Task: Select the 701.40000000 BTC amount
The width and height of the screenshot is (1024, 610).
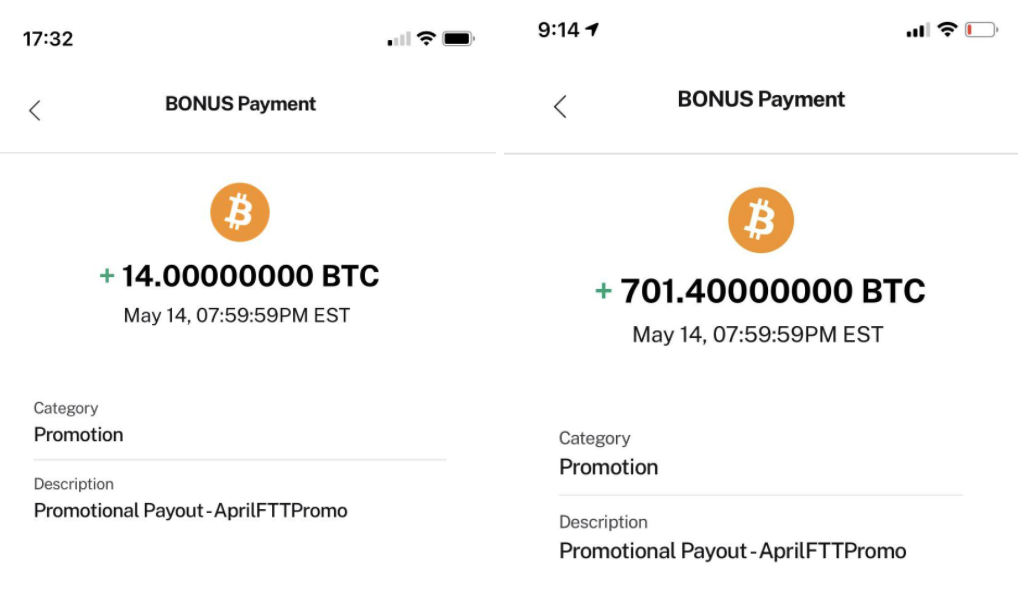Action: 773,291
